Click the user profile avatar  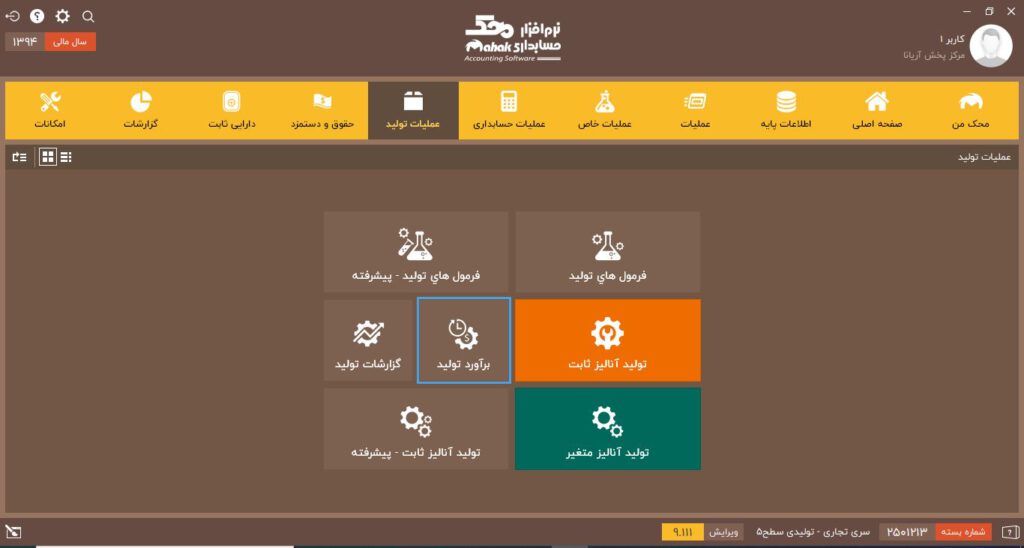(x=991, y=46)
